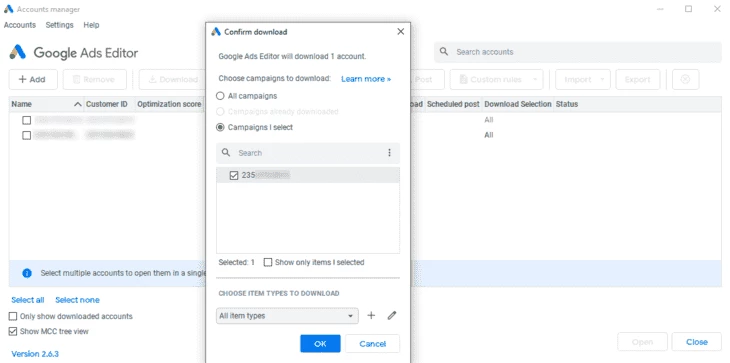
Task: Open the Settings menu
Action: pos(60,25)
